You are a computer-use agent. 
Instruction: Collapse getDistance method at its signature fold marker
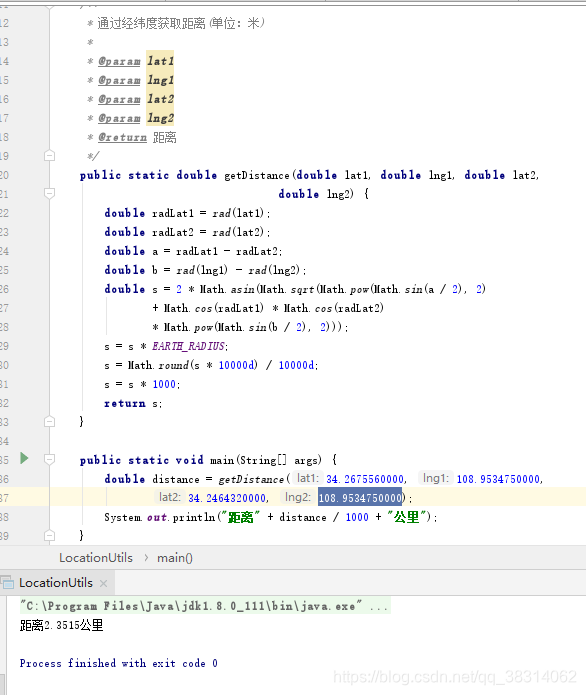point(49,193)
